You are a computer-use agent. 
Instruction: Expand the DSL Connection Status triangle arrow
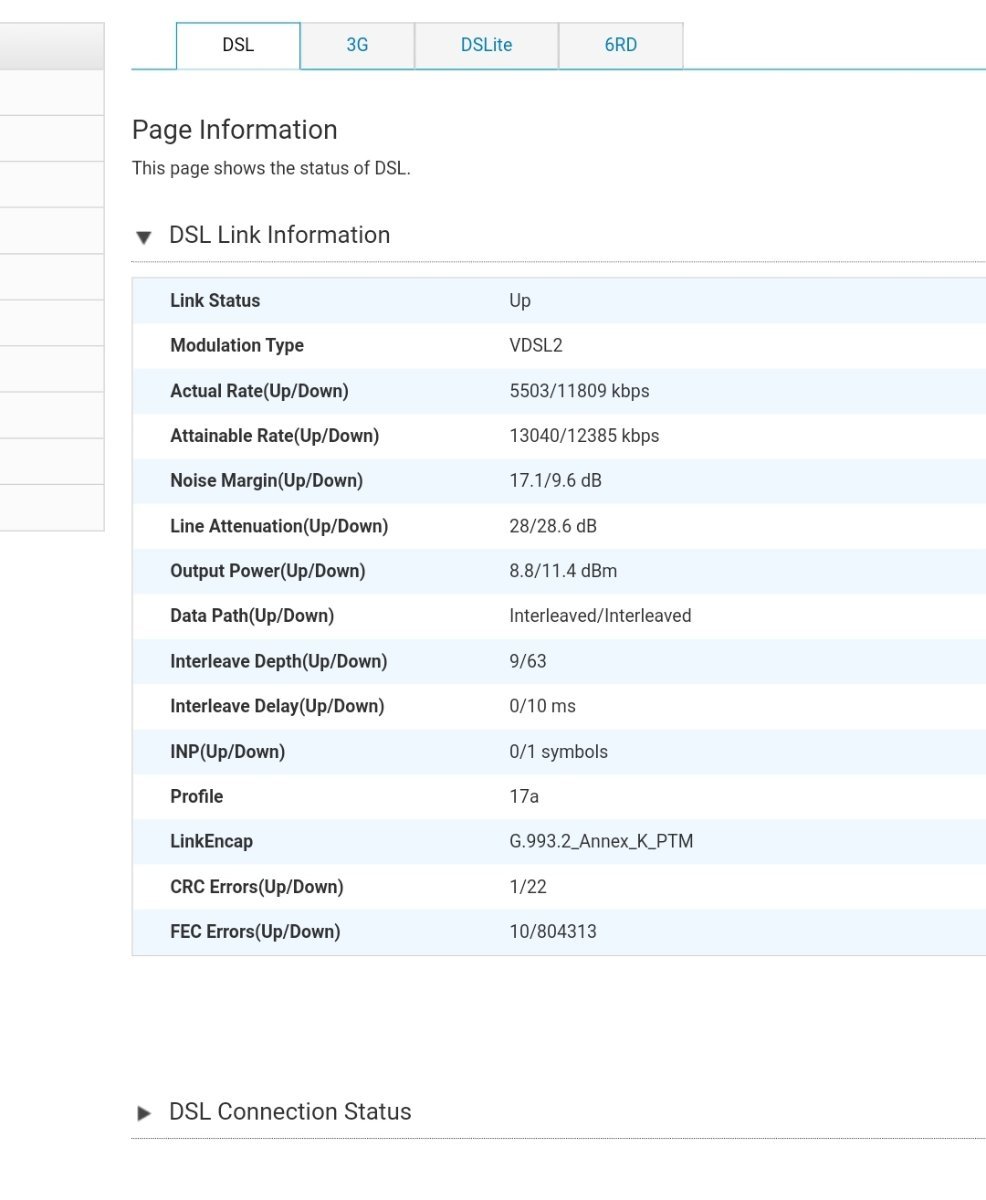point(144,1113)
